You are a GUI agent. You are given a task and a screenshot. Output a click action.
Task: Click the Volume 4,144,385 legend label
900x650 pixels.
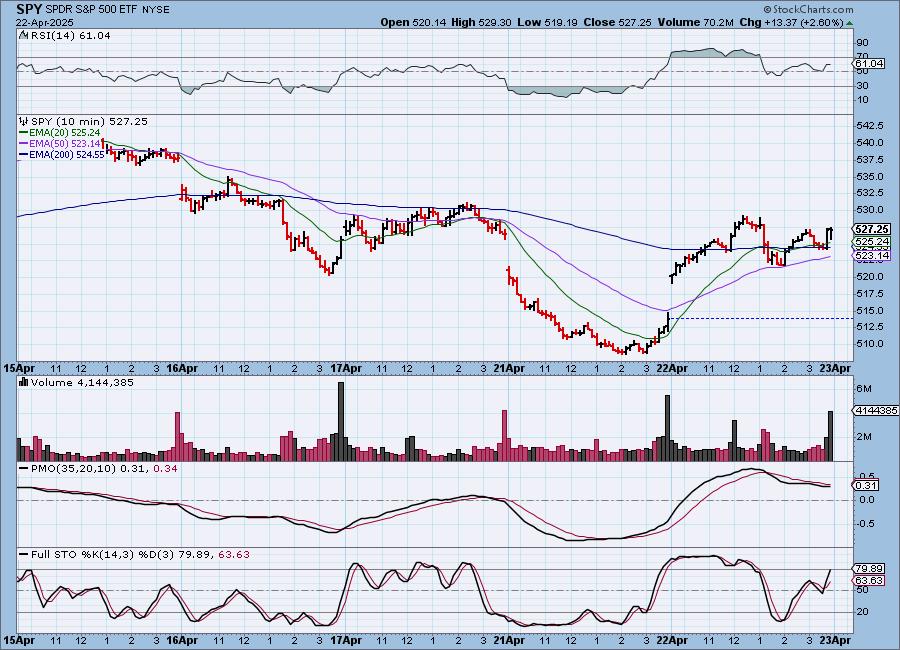82,382
